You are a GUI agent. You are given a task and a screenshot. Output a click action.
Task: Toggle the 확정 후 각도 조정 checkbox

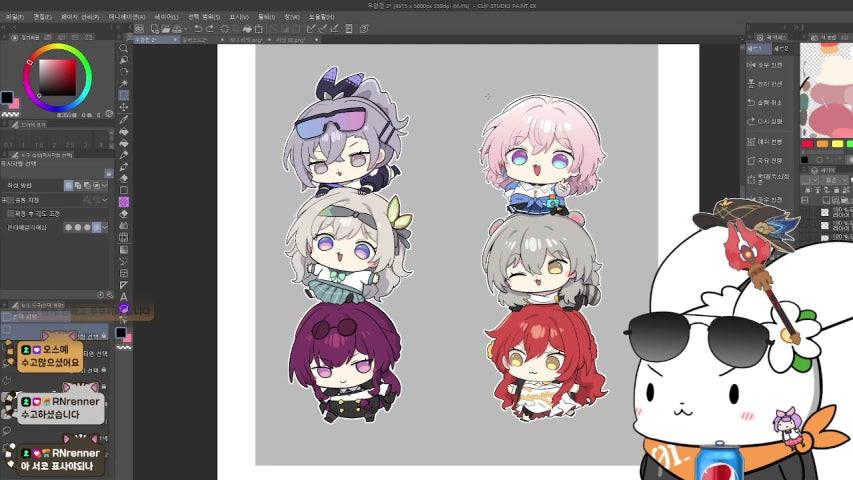[10, 214]
